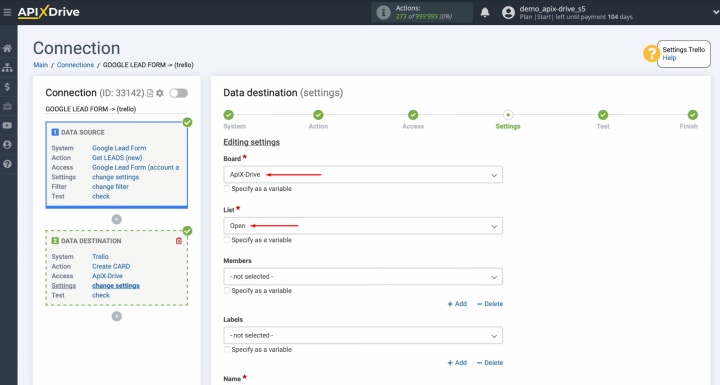The image size is (720, 385).
Task: Open the Board dropdown showing ApiX-Drive
Action: tap(363, 175)
